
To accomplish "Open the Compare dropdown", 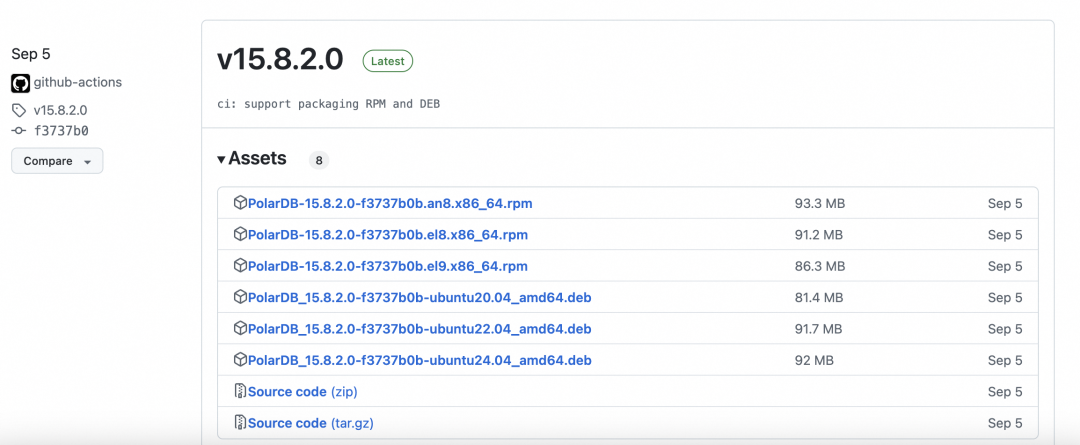I will [x=57, y=161].
